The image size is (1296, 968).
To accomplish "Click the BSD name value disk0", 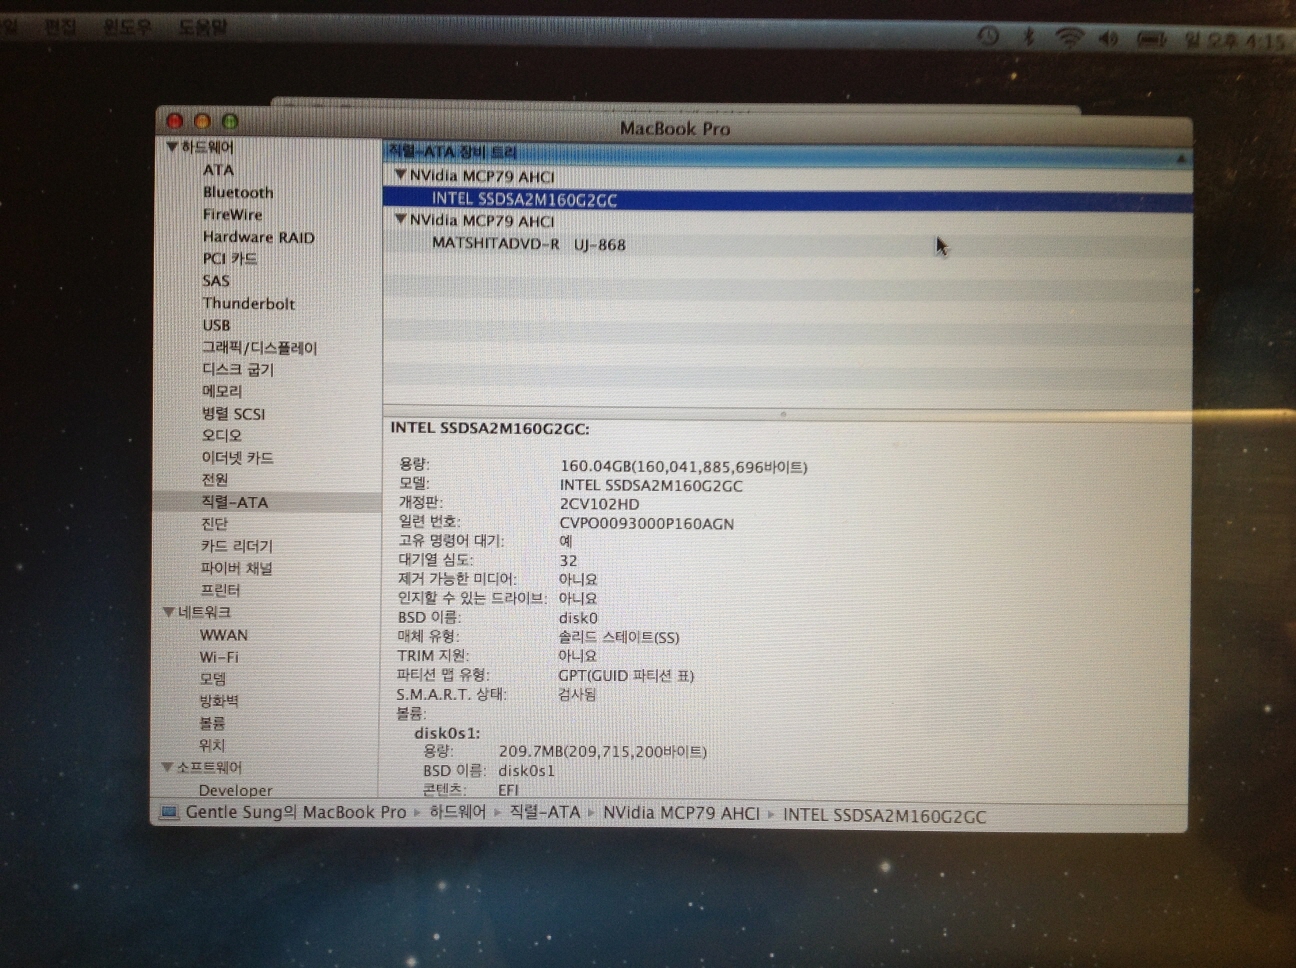I will [578, 618].
